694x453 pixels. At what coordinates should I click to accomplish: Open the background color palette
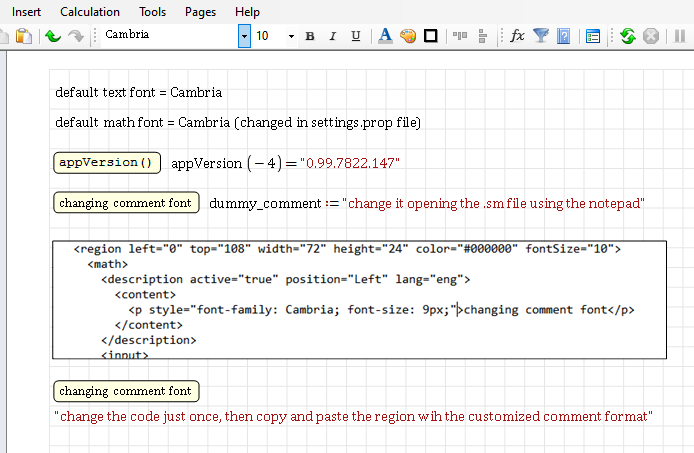(408, 36)
